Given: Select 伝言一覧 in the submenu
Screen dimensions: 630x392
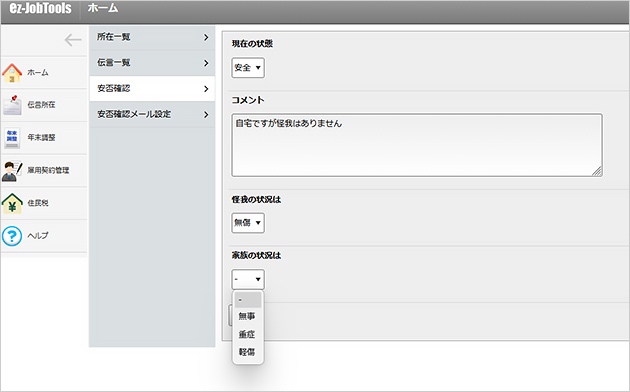Looking at the screenshot, I should pyautogui.click(x=152, y=63).
